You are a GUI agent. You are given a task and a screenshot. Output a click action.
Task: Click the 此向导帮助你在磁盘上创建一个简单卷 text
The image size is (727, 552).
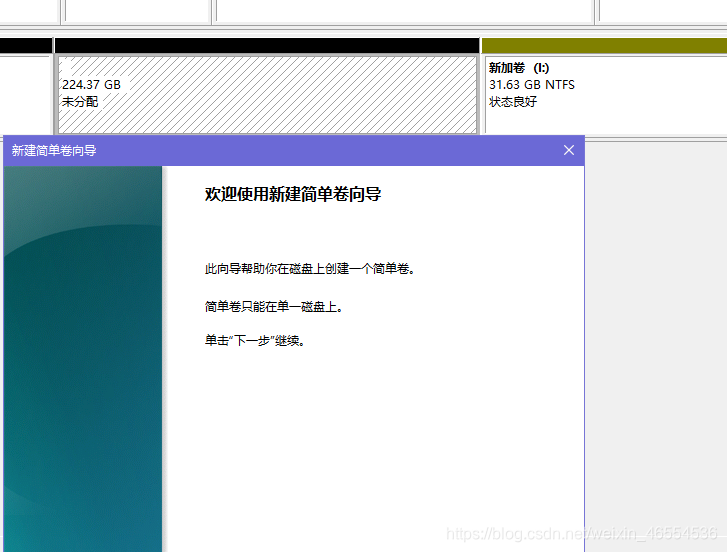click(x=310, y=269)
